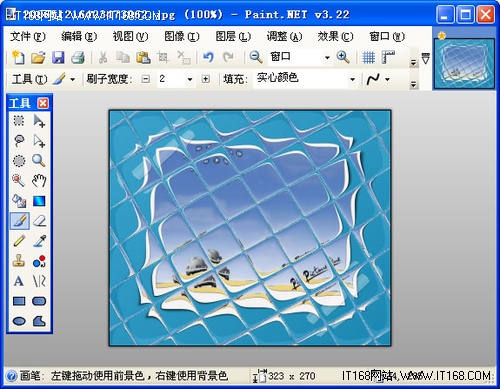Increase brush width with plus button
The height and width of the screenshot is (389, 500).
tap(206, 79)
